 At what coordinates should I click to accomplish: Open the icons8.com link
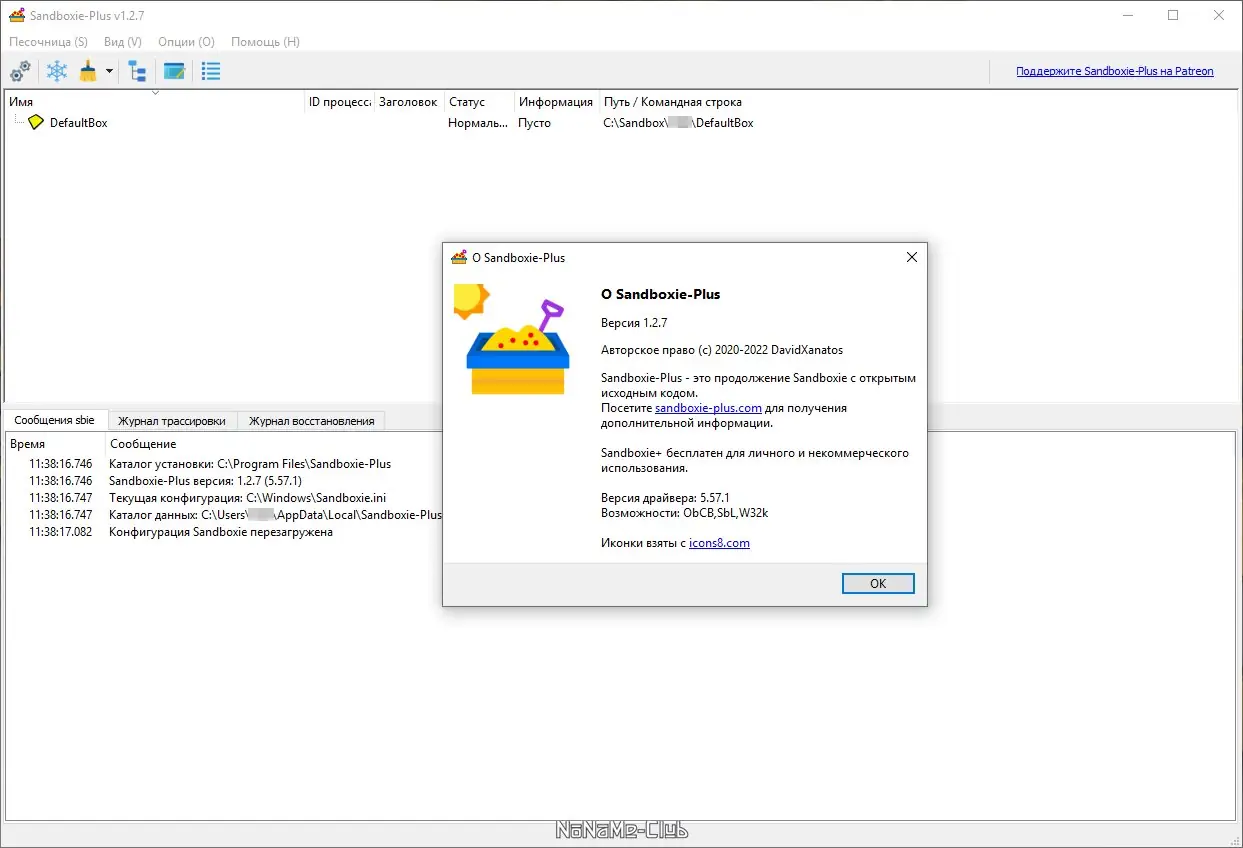click(x=719, y=543)
